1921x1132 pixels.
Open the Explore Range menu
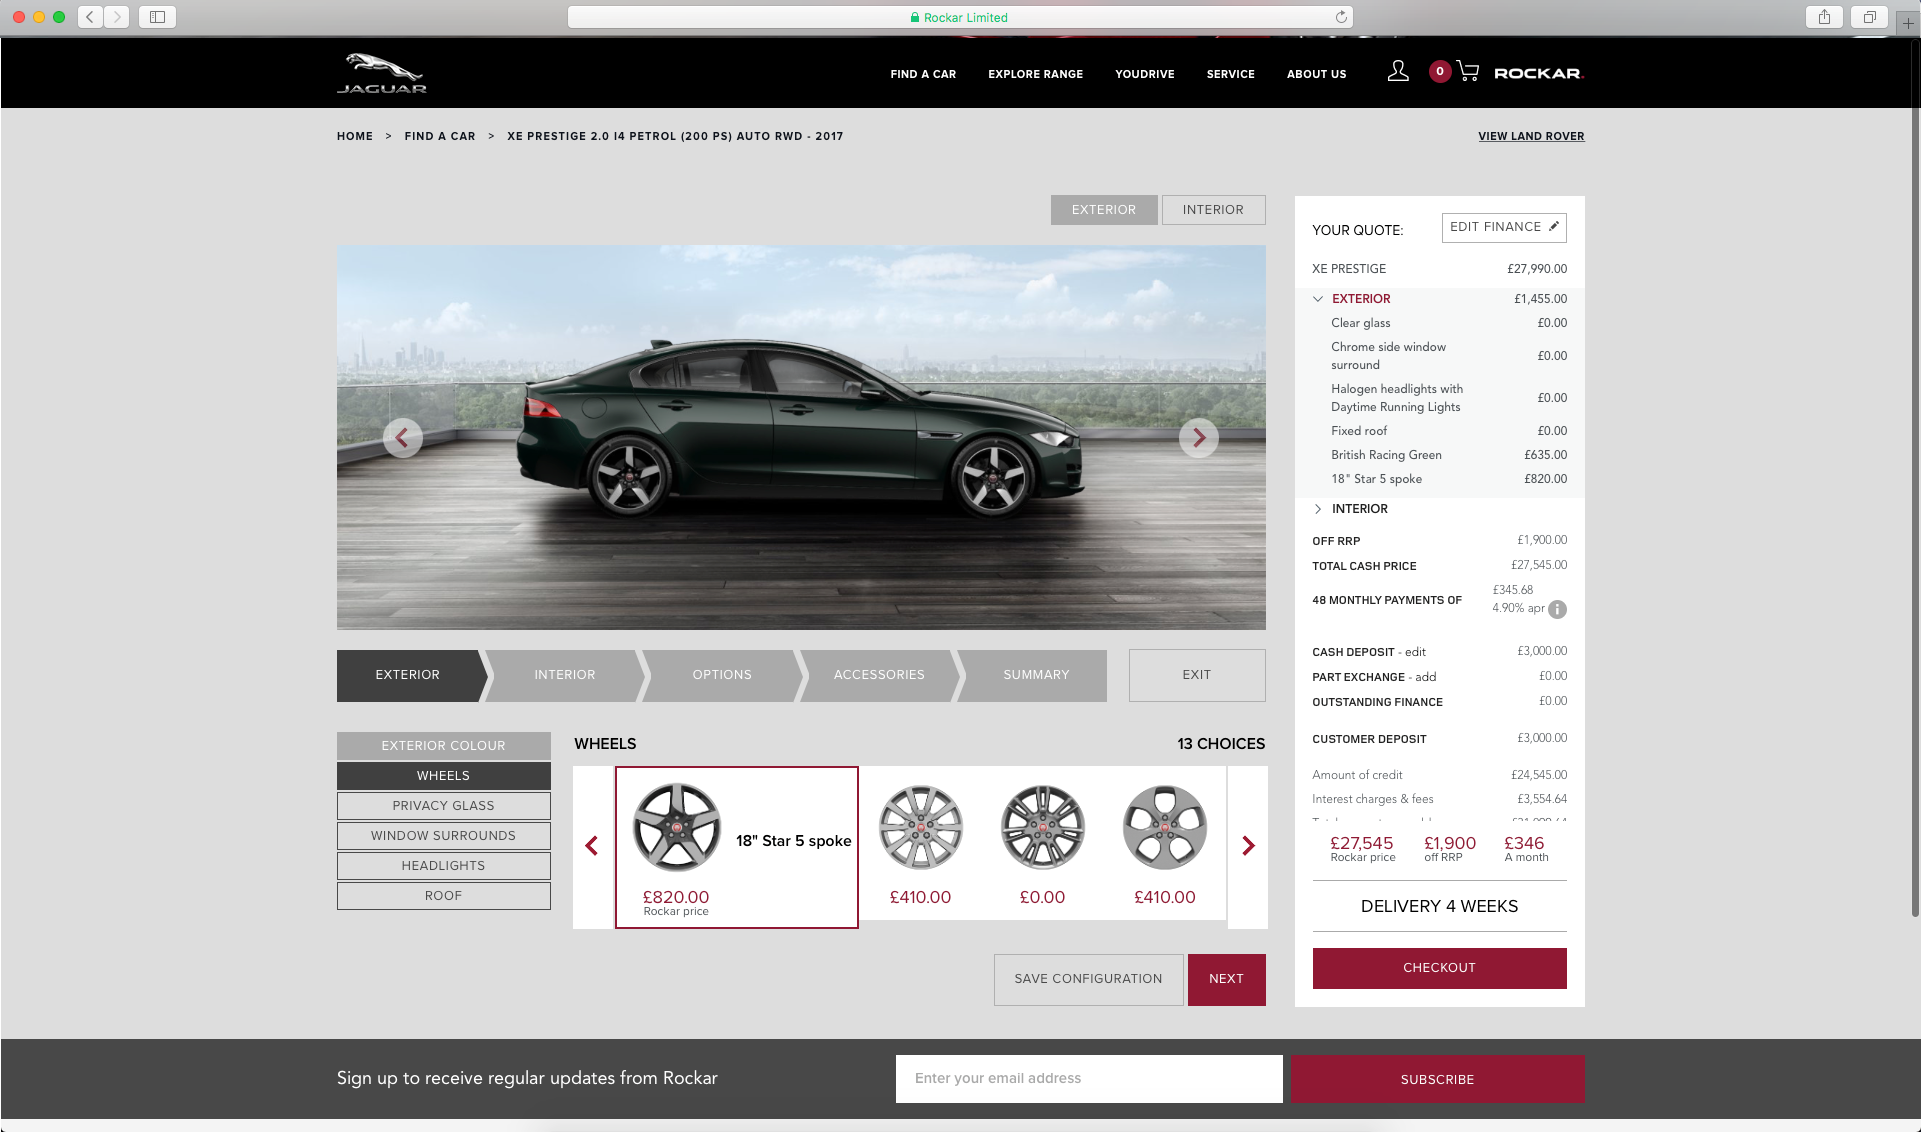coord(1035,74)
